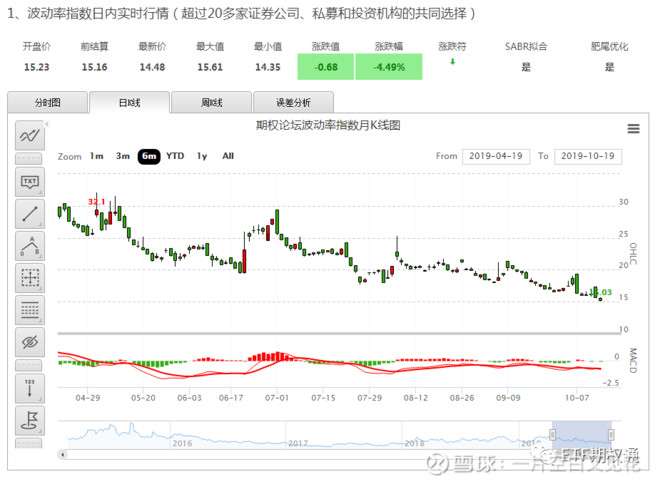Click the 最大值 value 15.61
Screen dimensions: 660x484
[x=210, y=67]
